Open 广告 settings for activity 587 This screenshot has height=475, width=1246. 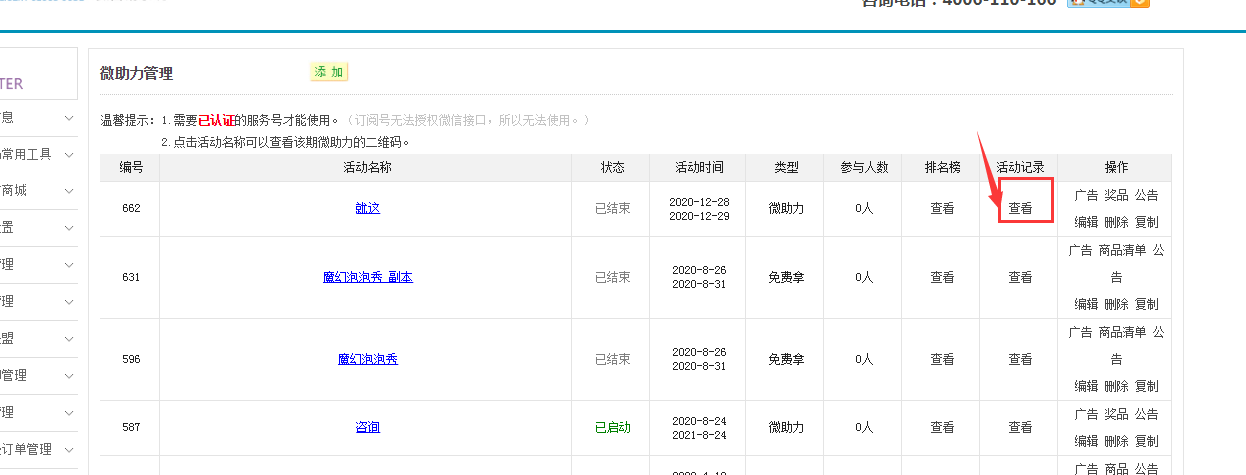(1086, 414)
